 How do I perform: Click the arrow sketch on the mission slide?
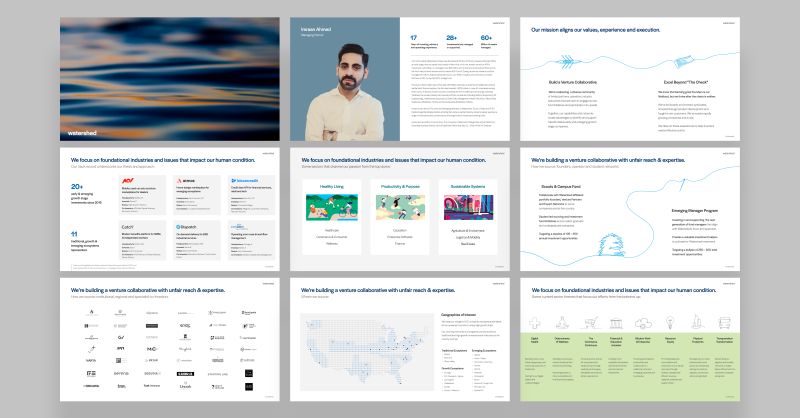[x=567, y=62]
